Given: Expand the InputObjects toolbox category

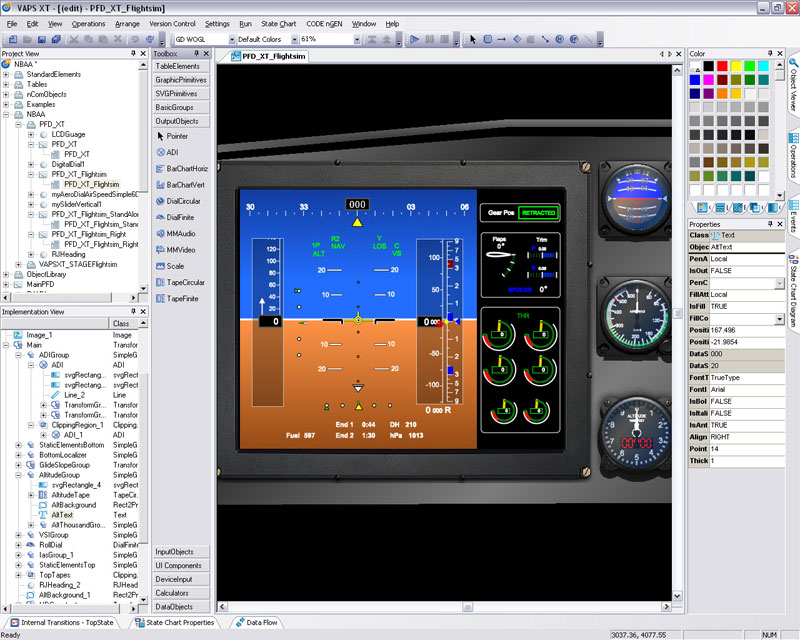Looking at the screenshot, I should pos(180,552).
